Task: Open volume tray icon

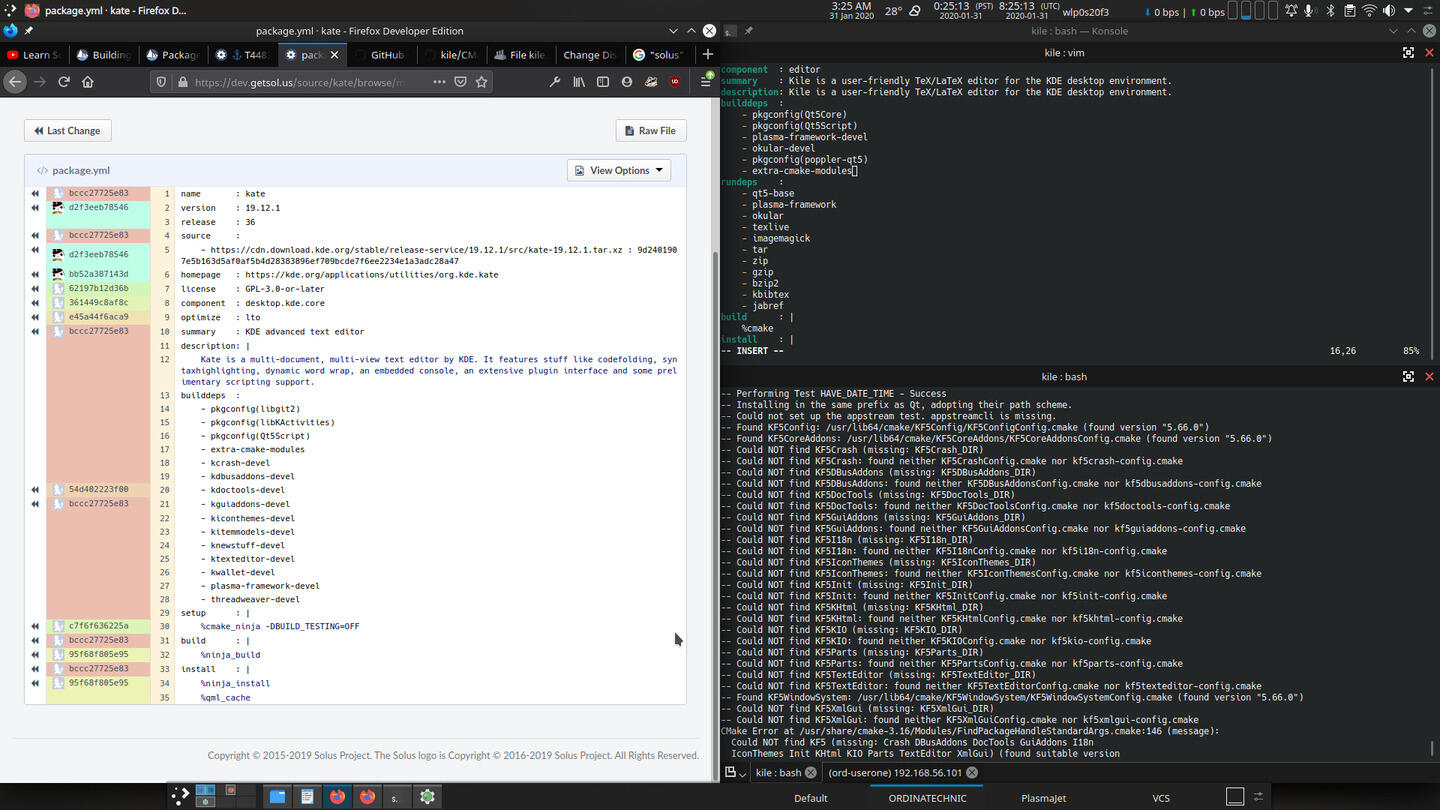Action: pos(1389,11)
